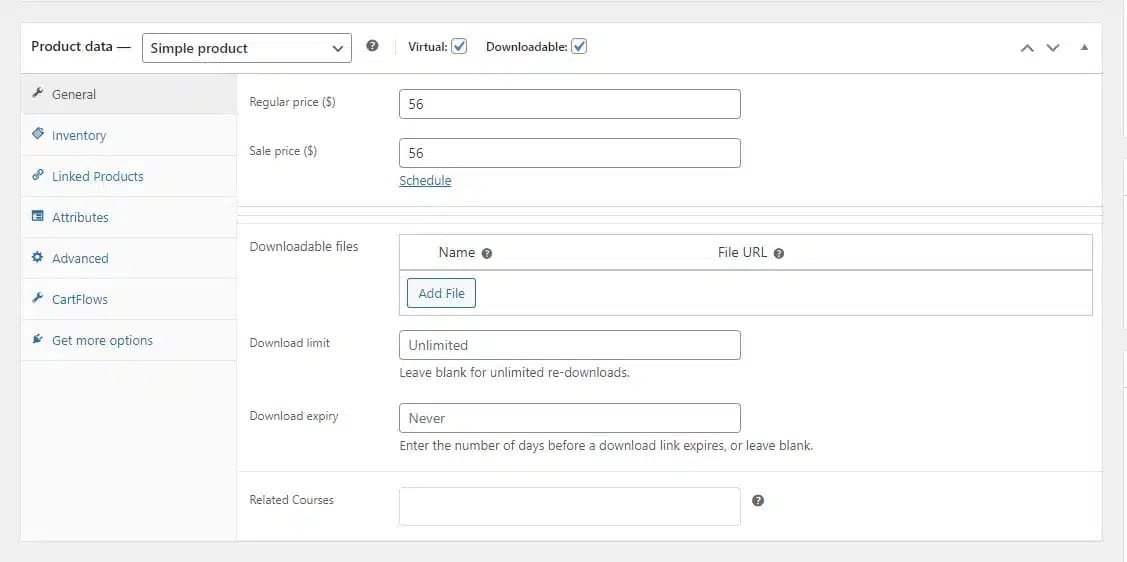Click the Attributes table icon
1127x562 pixels.
click(38, 216)
